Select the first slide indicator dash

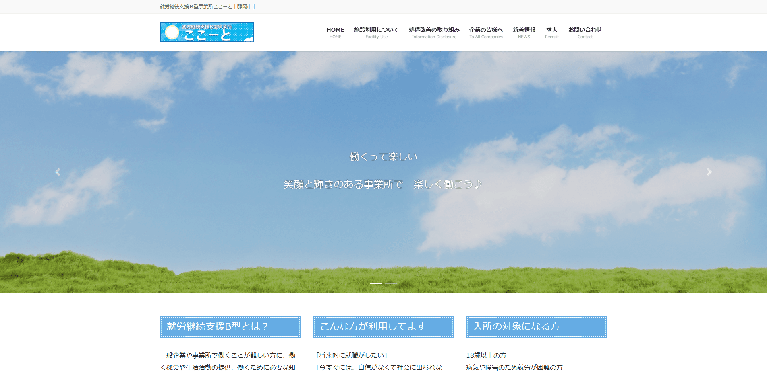pyautogui.click(x=376, y=284)
